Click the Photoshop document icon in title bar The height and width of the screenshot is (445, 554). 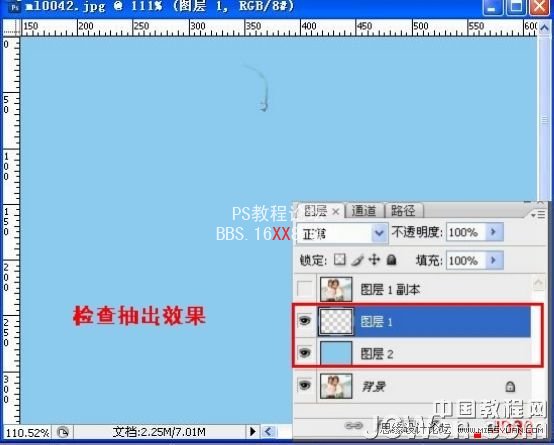(14, 6)
